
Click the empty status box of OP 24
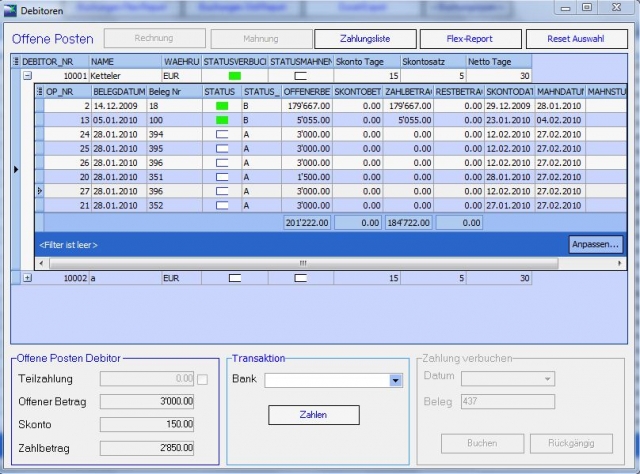point(222,133)
